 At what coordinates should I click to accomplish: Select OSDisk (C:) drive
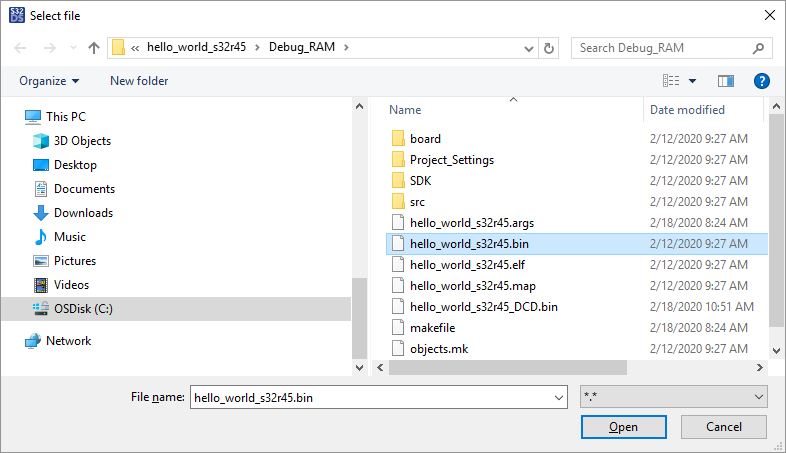175,309
